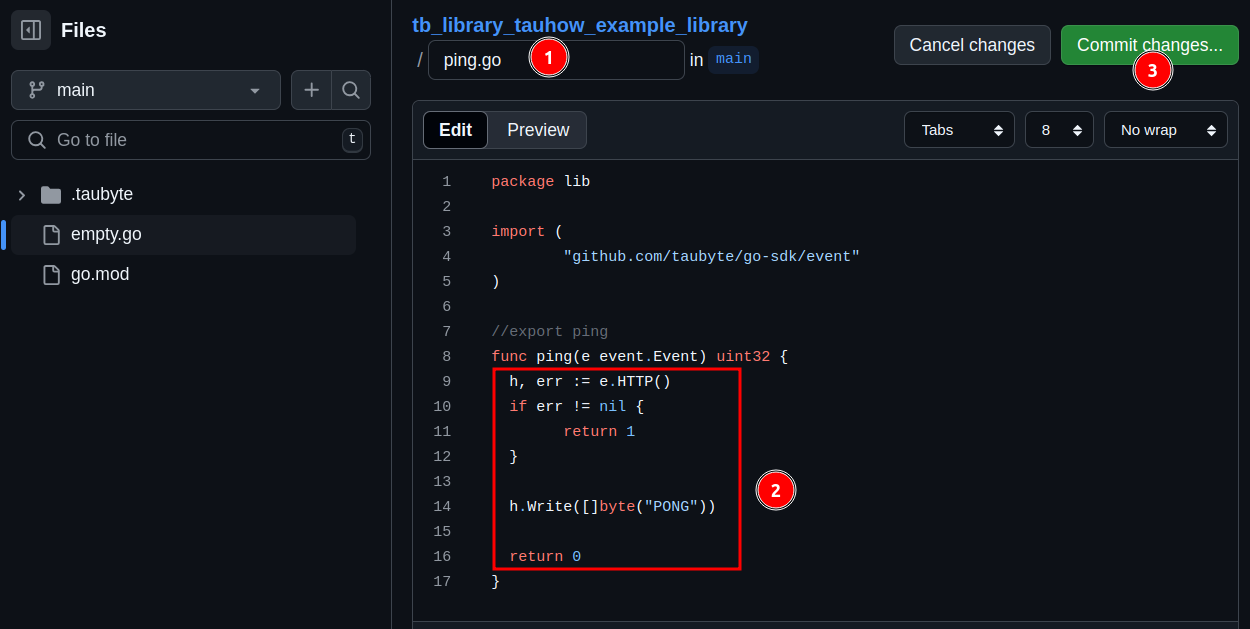Open the tb_library_tauhow_example_library repository link
This screenshot has width=1250, height=629.
point(579,25)
